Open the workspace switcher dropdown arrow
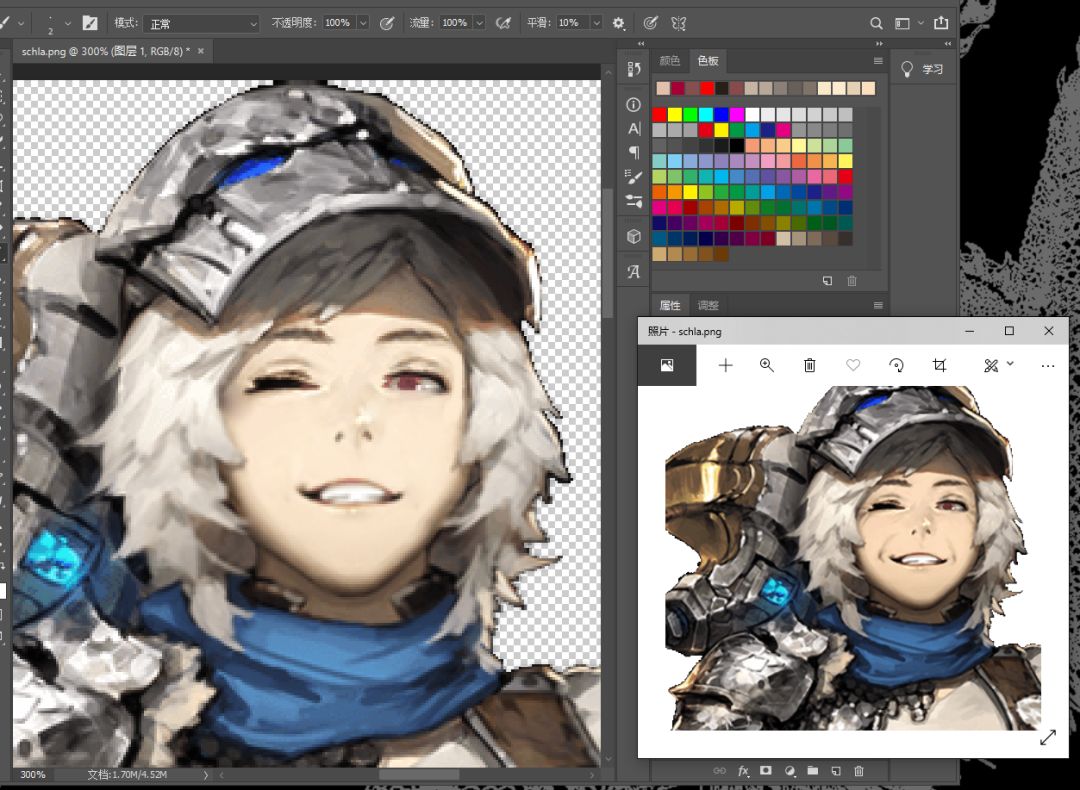 [x=921, y=23]
